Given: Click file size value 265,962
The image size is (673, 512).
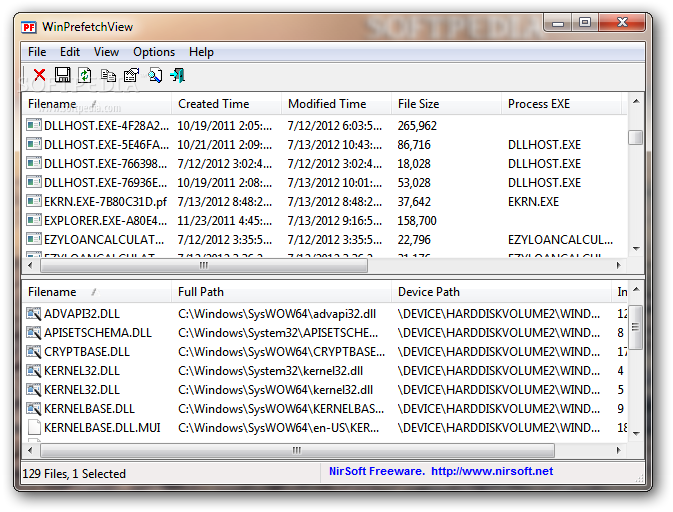Looking at the screenshot, I should click(417, 125).
